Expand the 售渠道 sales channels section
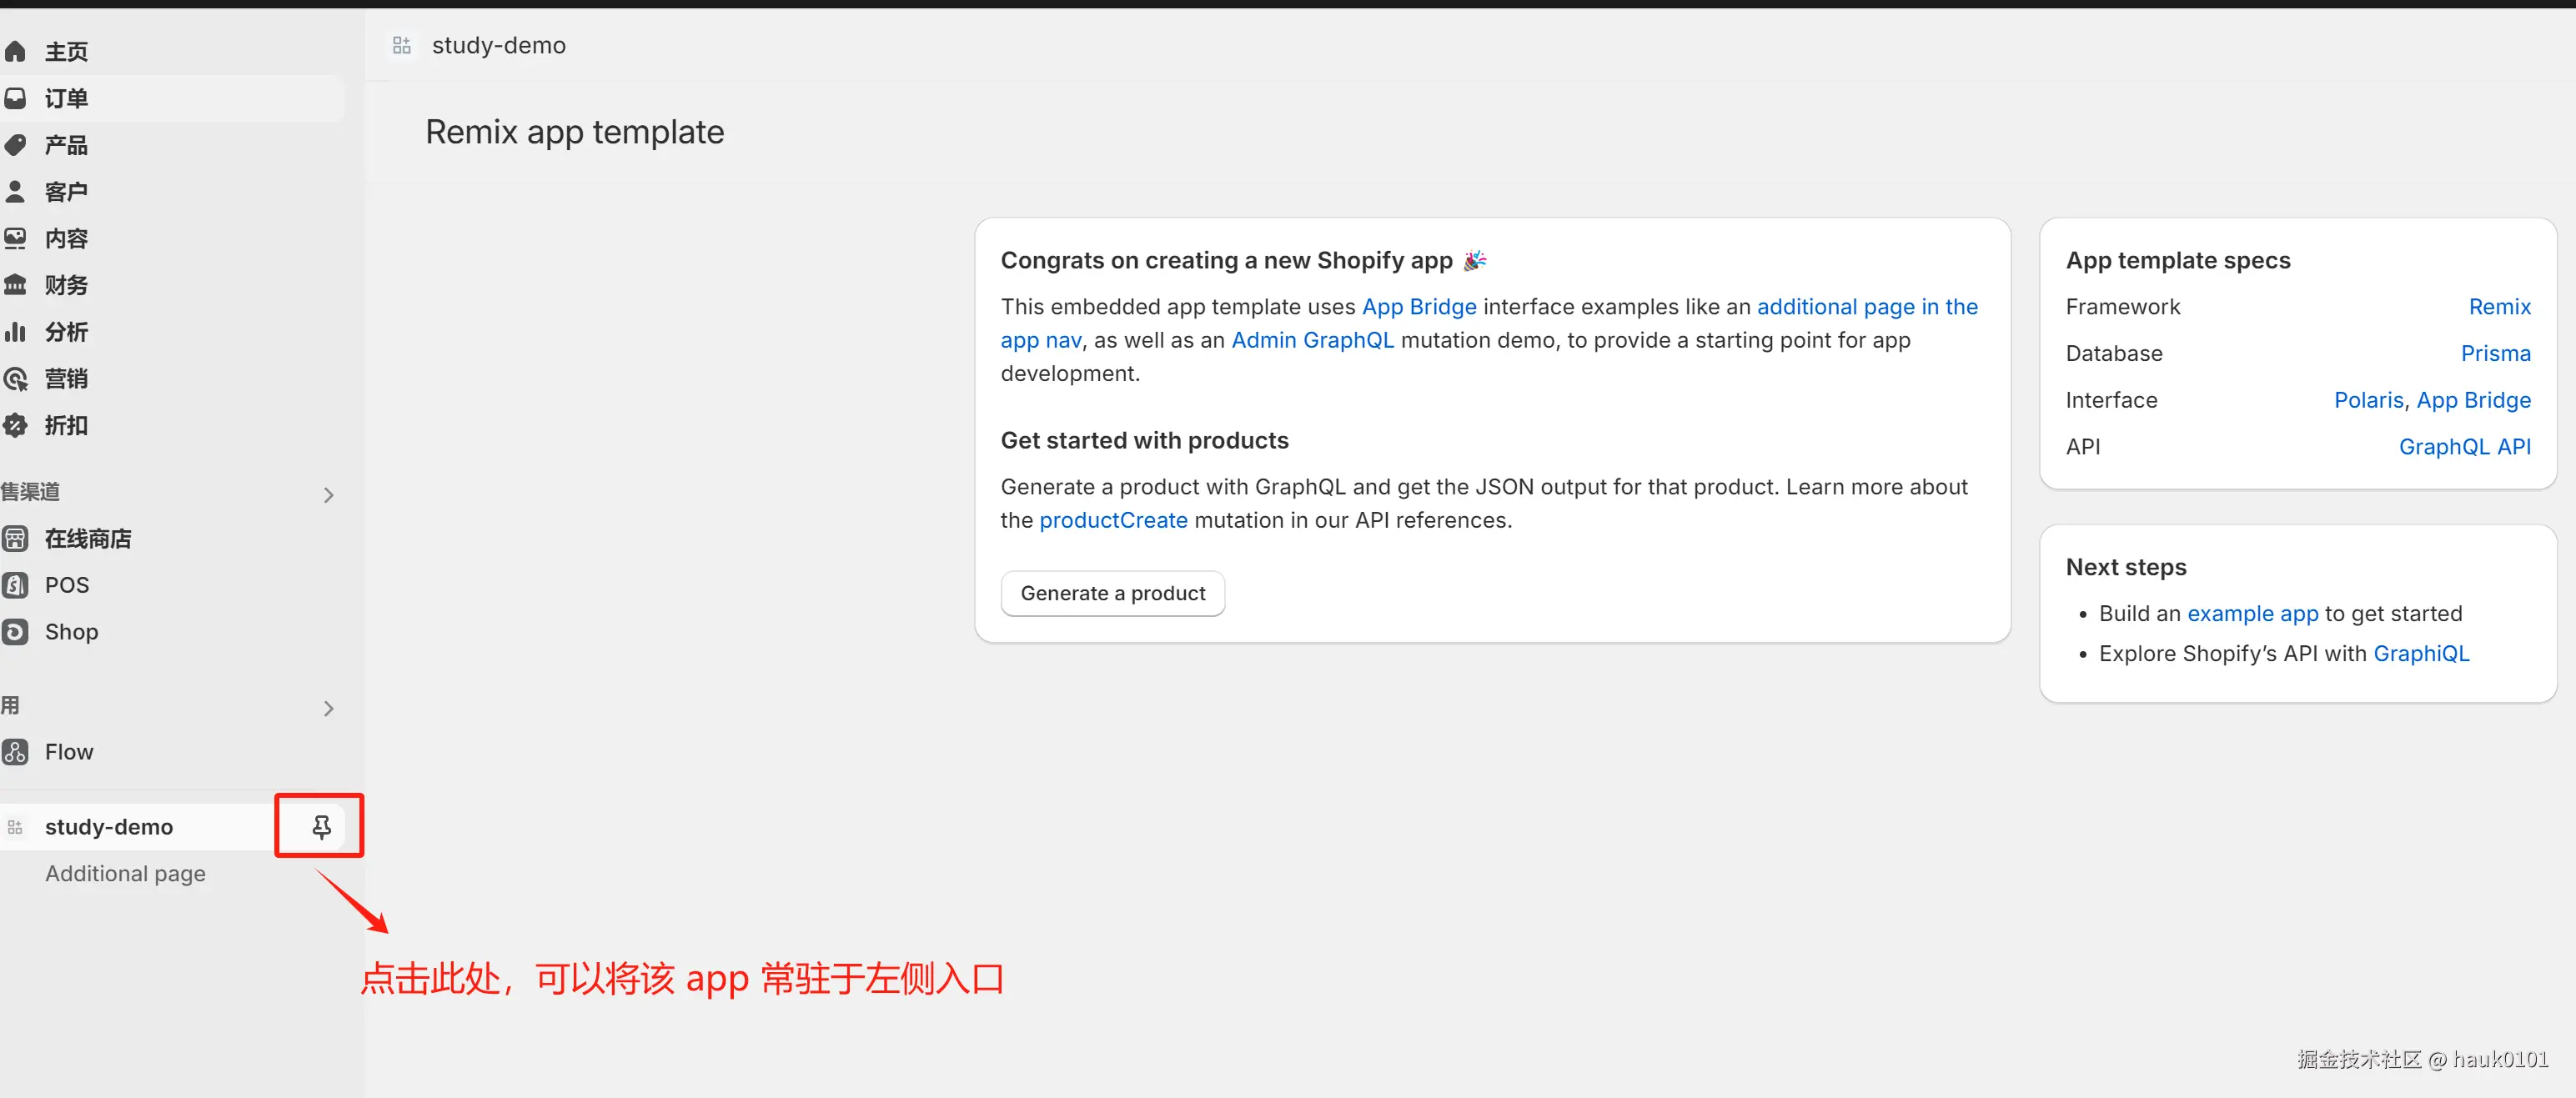 tap(328, 494)
